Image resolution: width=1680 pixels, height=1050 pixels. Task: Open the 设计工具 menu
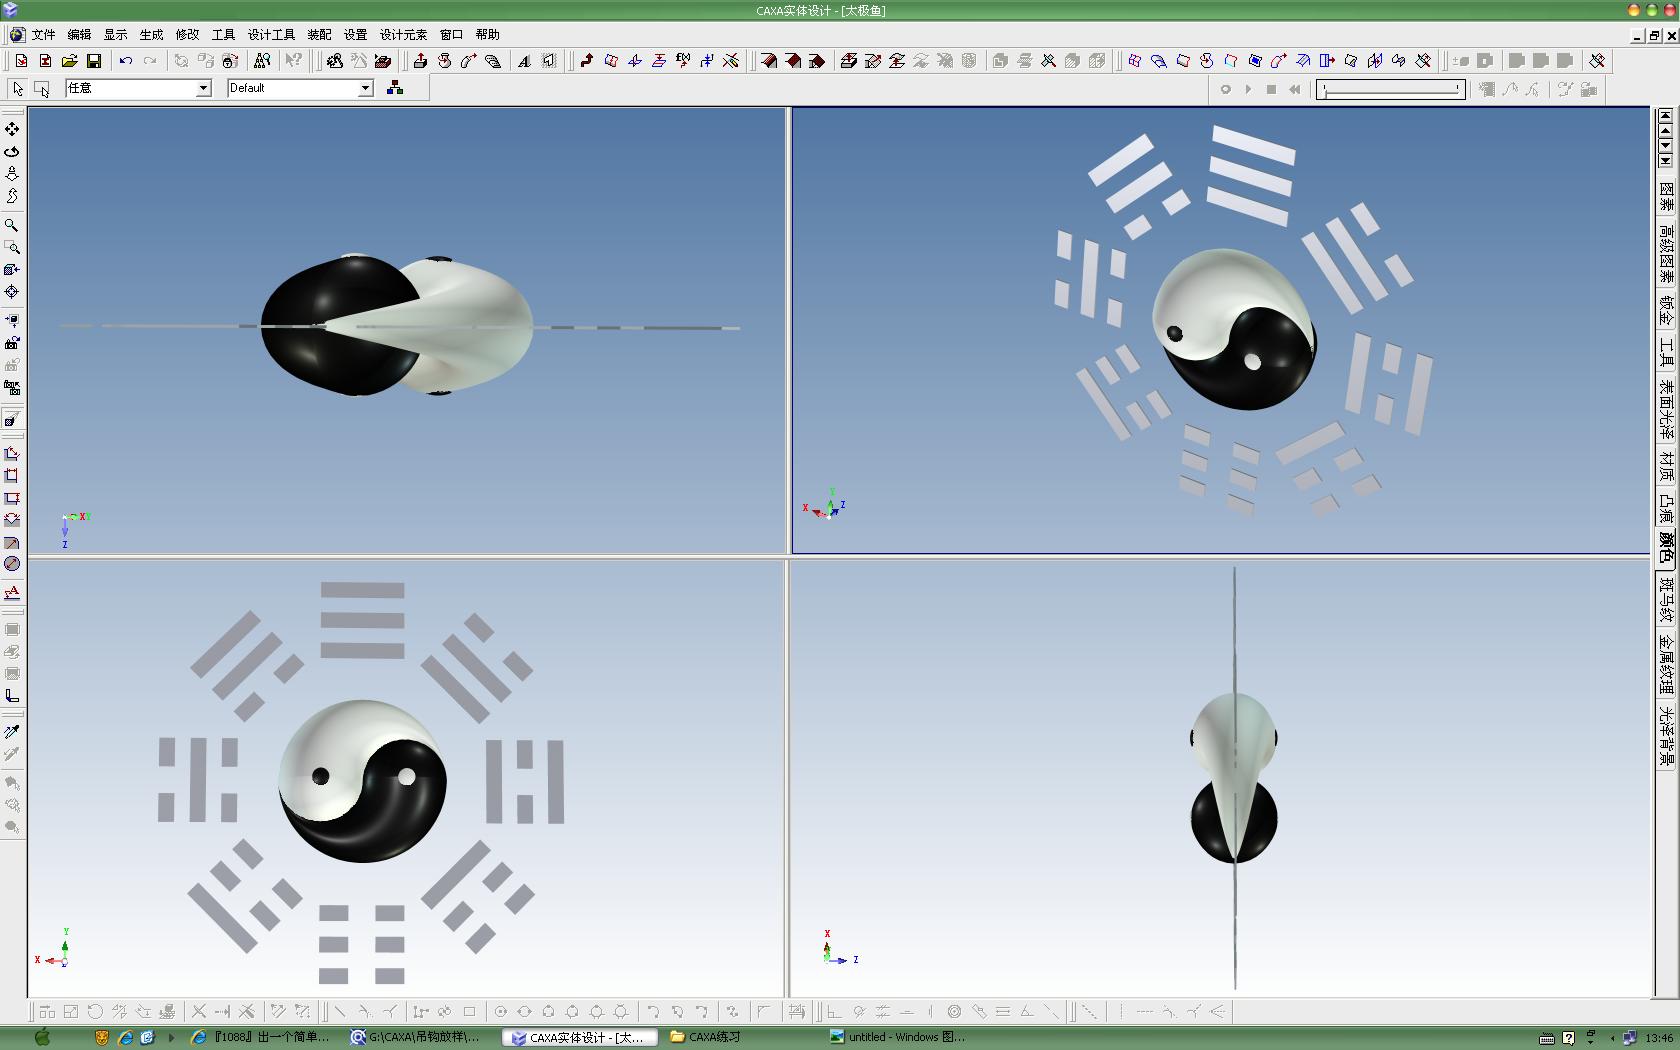[x=271, y=34]
